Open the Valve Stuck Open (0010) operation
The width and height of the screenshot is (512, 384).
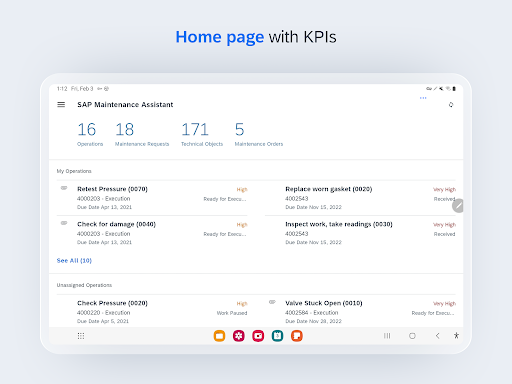point(360,311)
